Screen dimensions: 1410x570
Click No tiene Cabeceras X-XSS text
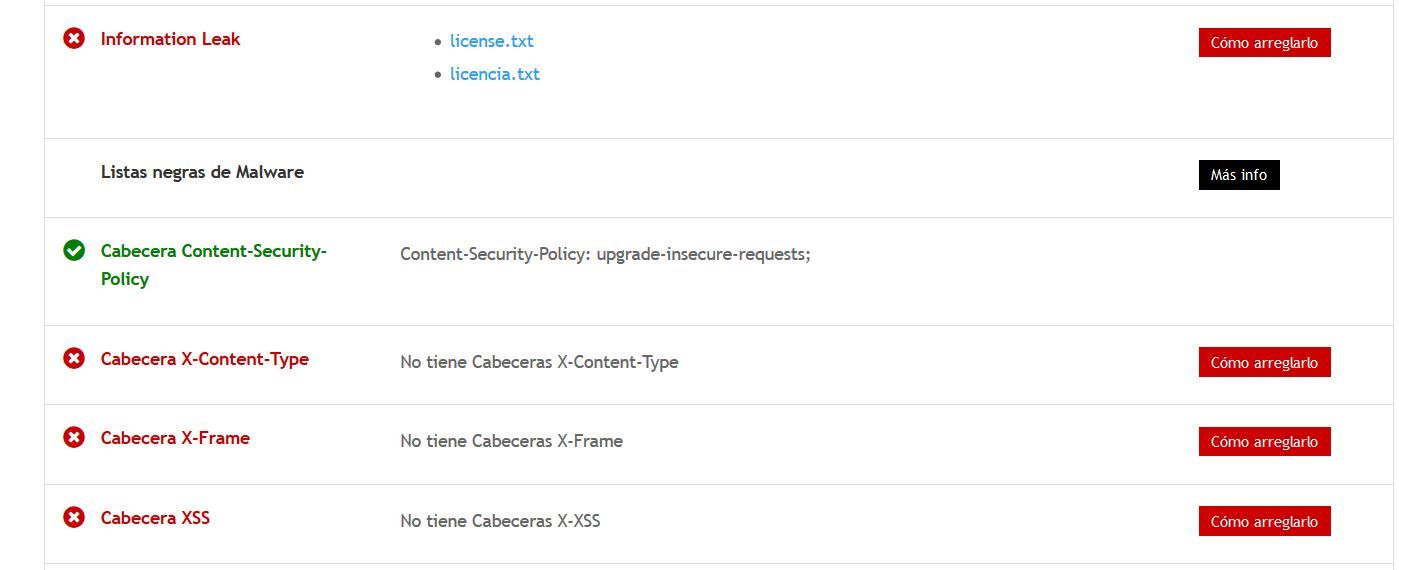500,521
